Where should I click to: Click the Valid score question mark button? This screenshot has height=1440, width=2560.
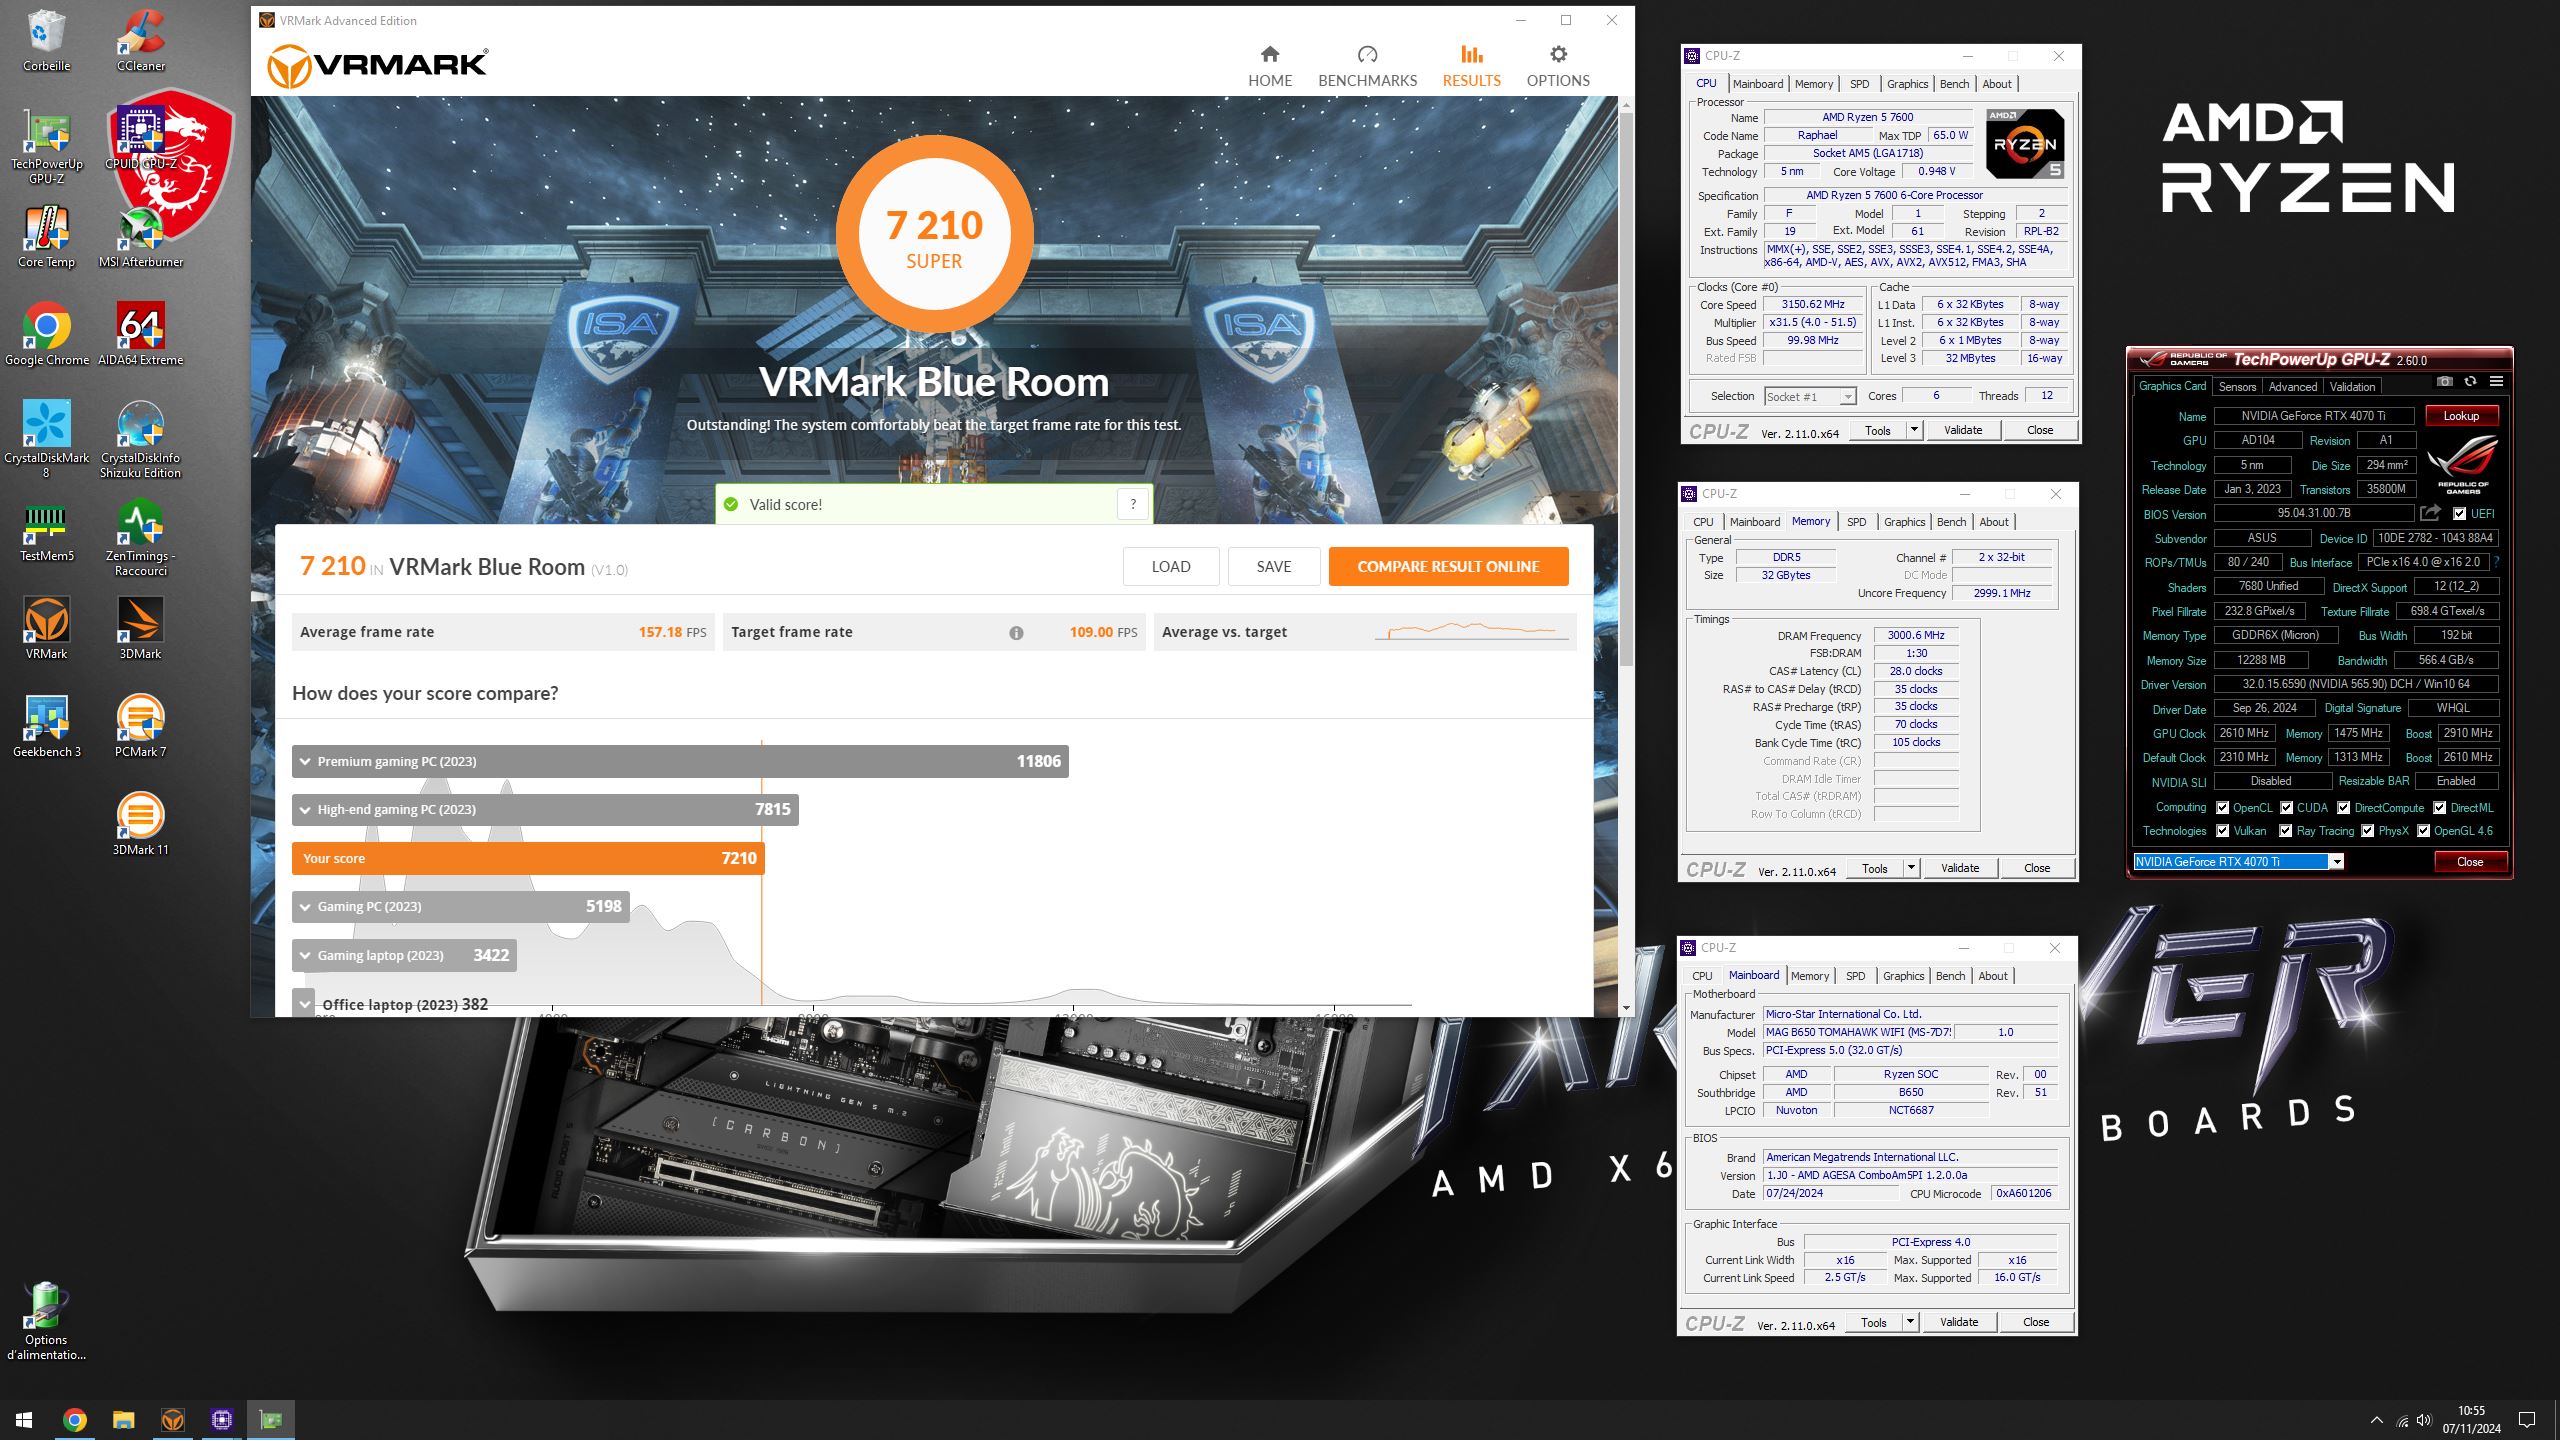tap(1133, 505)
